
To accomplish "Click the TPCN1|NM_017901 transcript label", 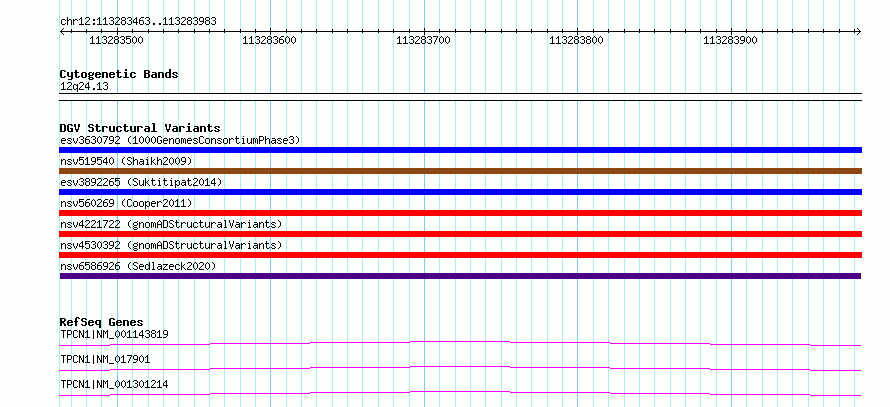I will pos(105,359).
